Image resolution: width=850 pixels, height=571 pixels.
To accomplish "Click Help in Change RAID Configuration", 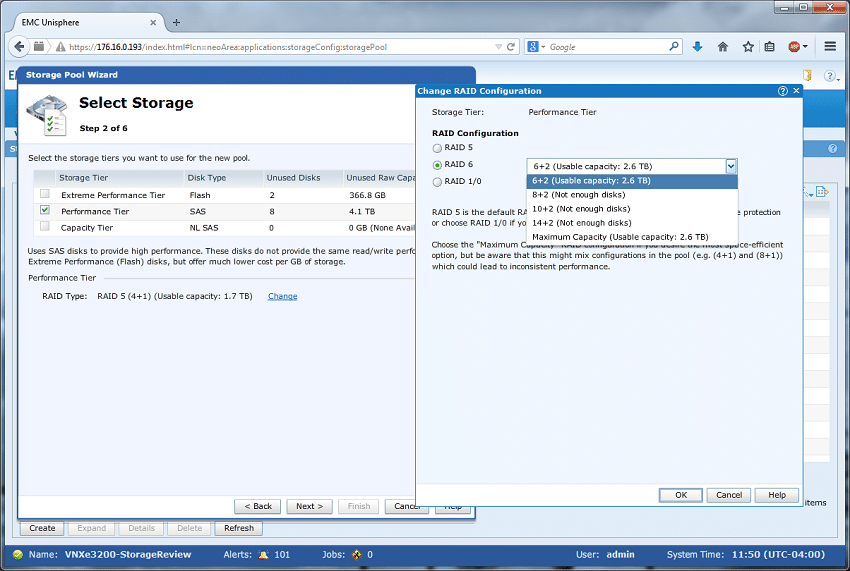I will click(777, 495).
